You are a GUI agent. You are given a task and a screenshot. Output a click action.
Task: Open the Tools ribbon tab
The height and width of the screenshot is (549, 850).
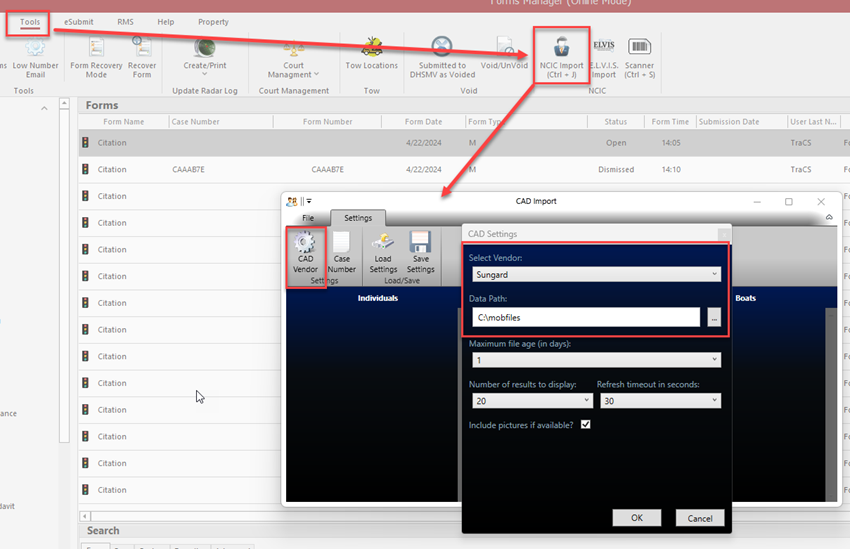click(30, 22)
